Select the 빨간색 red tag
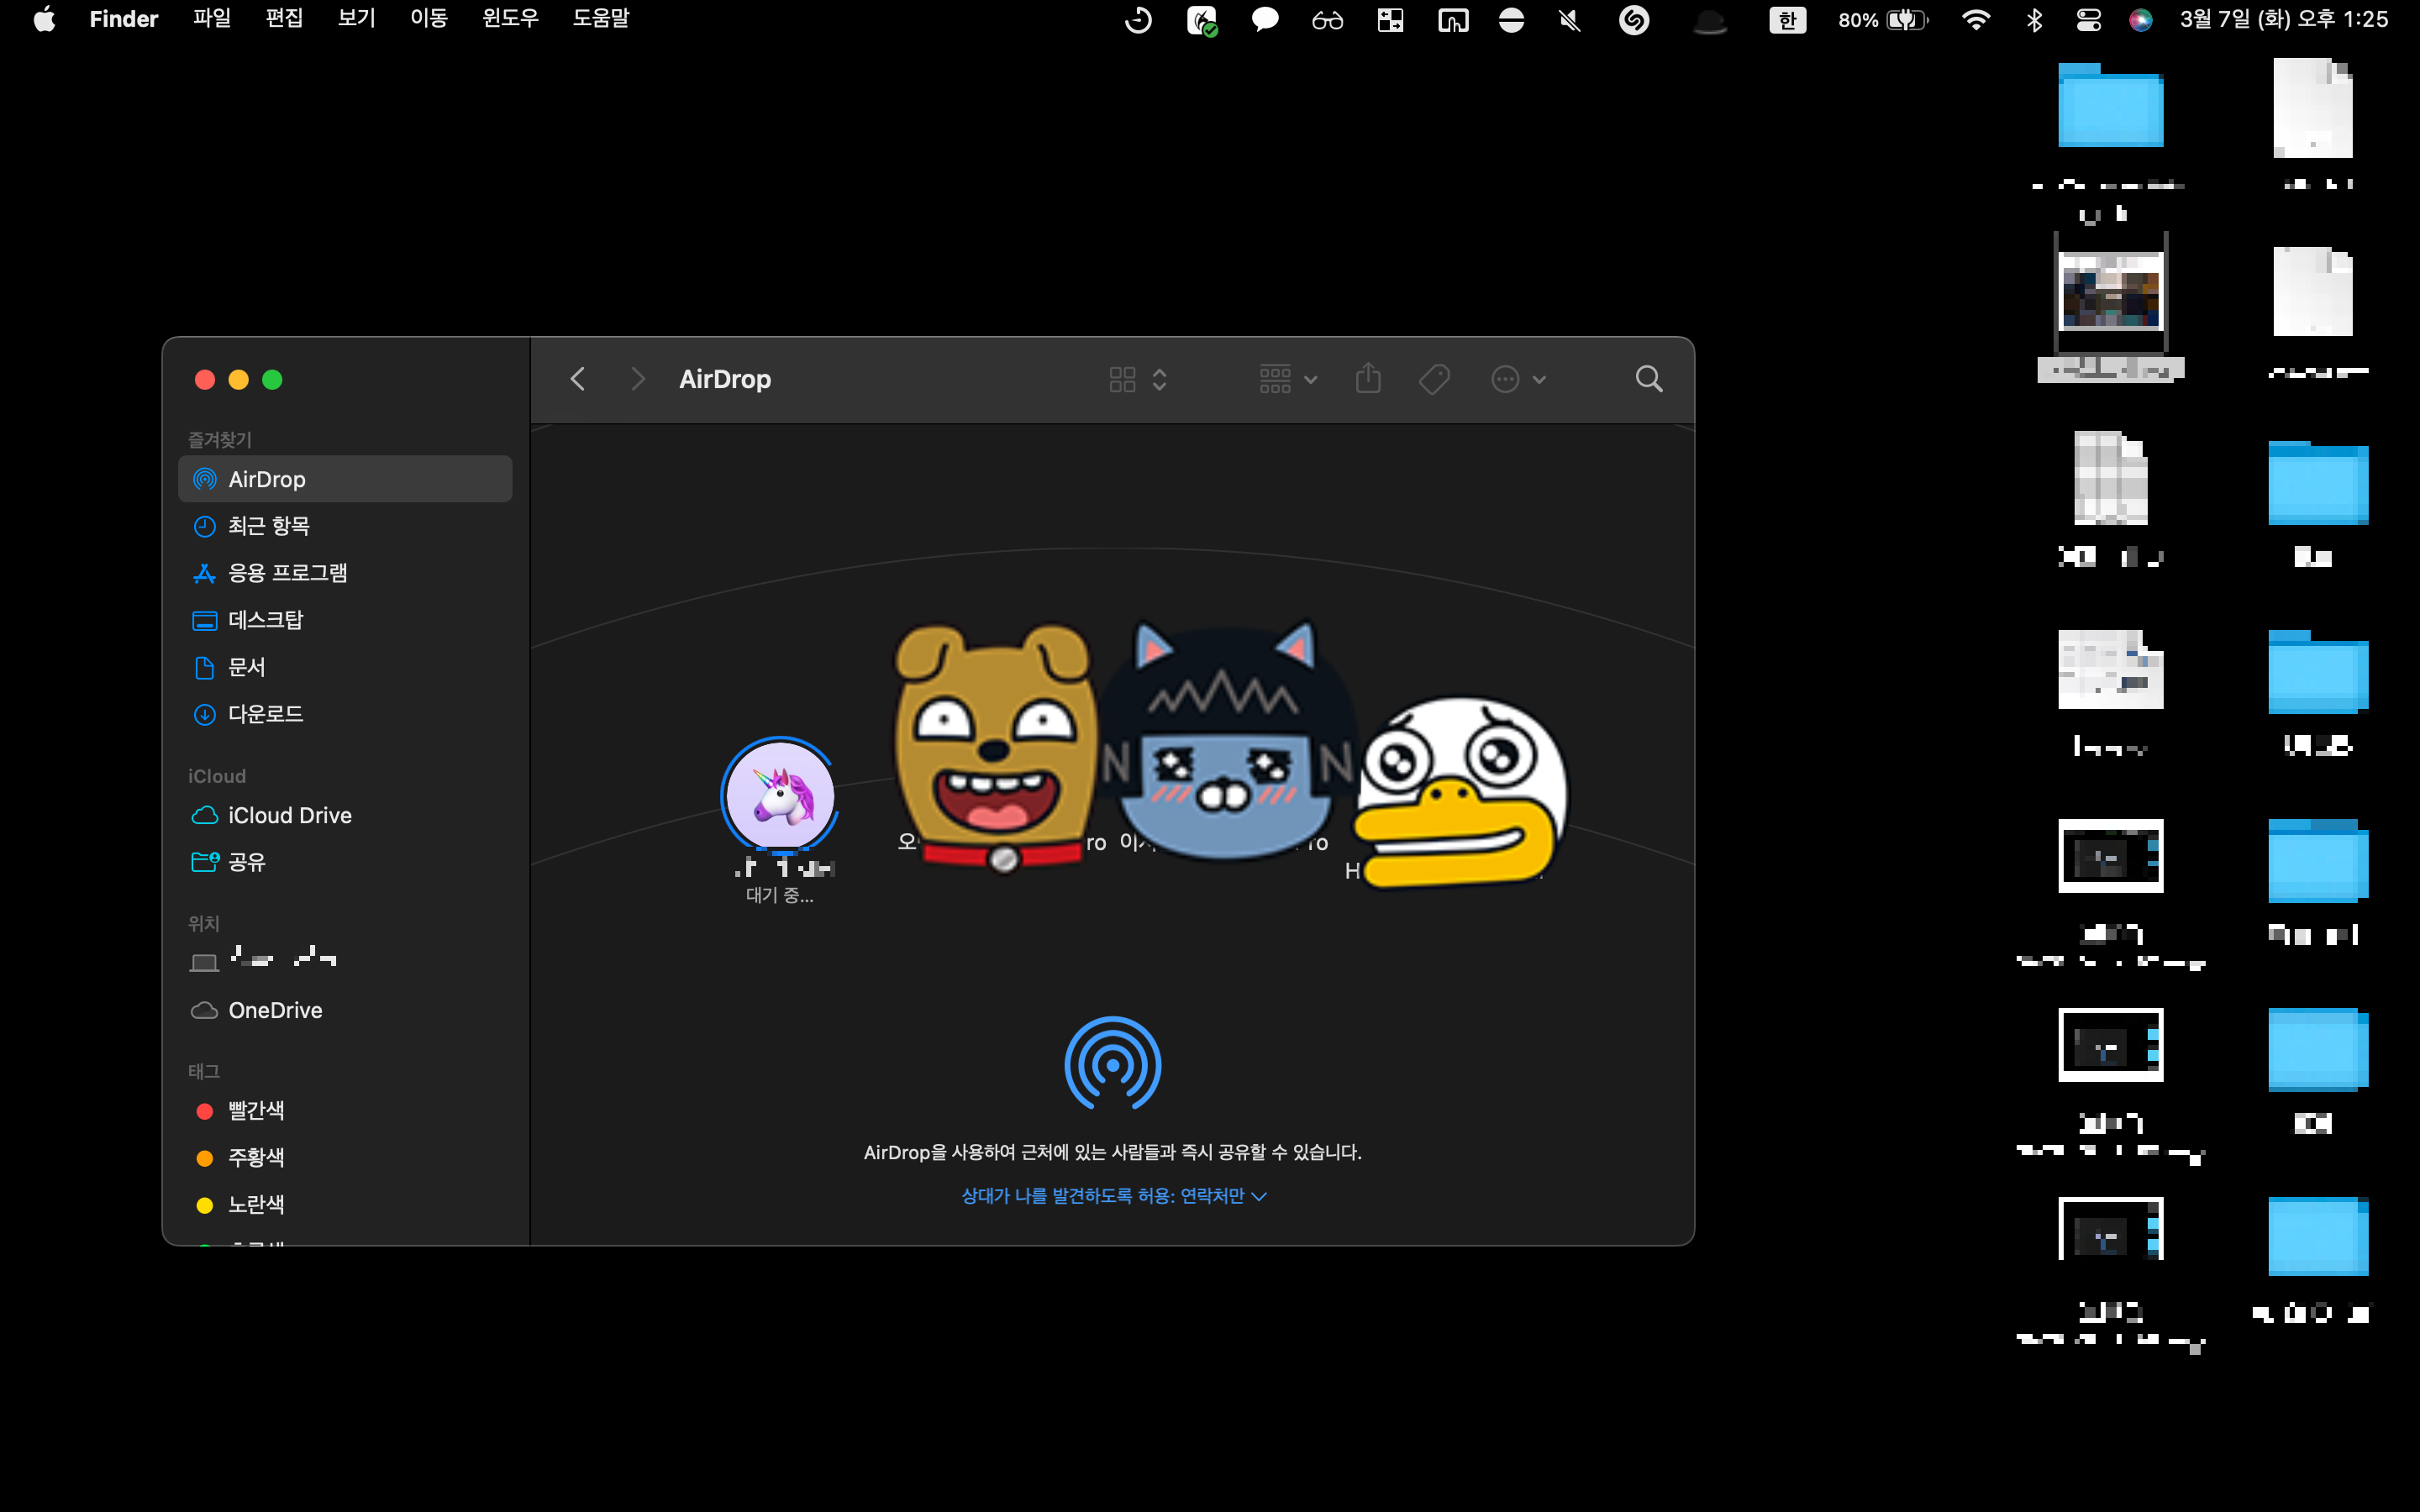The width and height of the screenshot is (2420, 1512). [256, 1110]
